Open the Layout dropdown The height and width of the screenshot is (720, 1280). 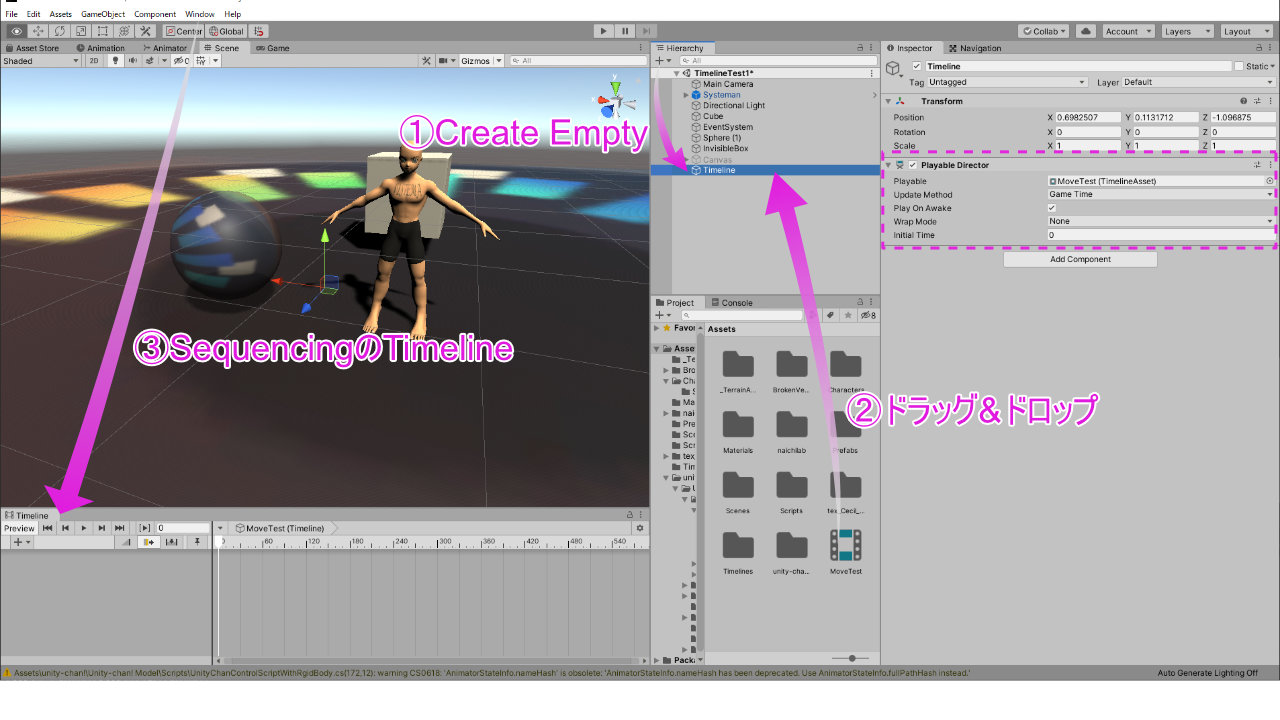click(1247, 31)
